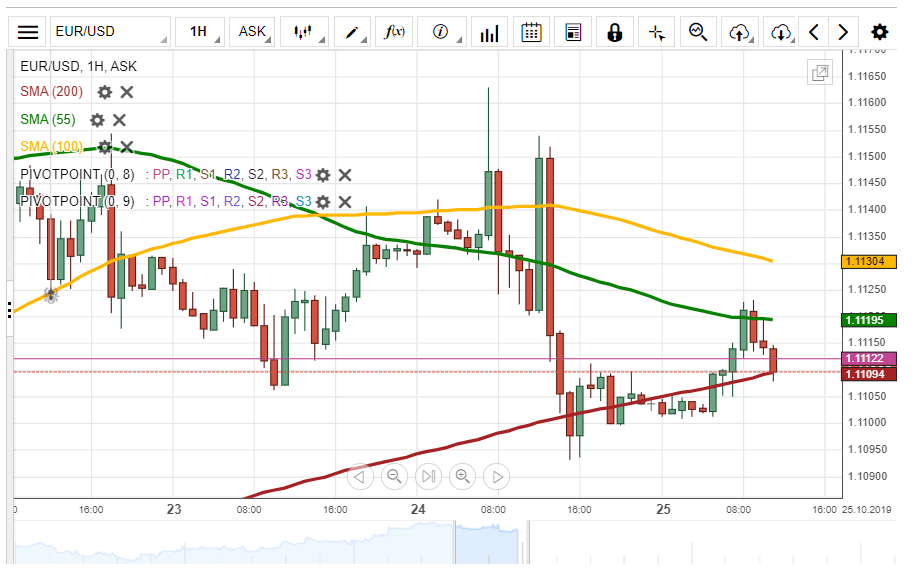Screen dimensions: 913x568
Task: Click the magnifier zoom-to-chart icon
Action: pos(698,31)
